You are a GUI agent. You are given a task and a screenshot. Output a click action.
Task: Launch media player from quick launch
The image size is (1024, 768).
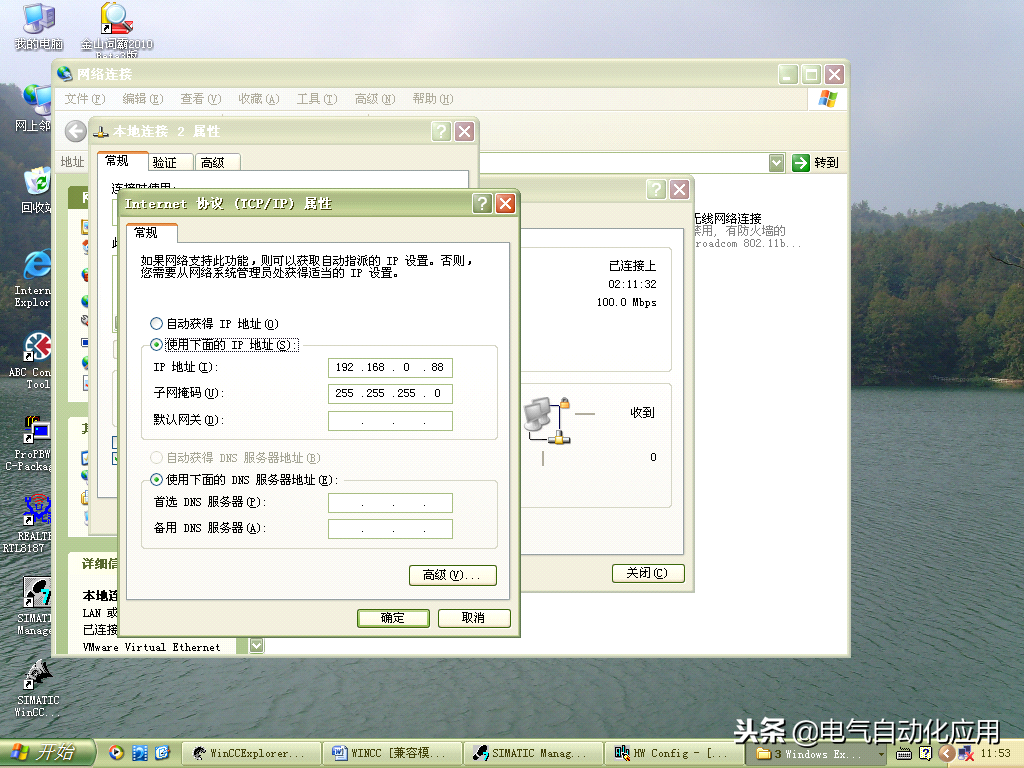point(116,752)
